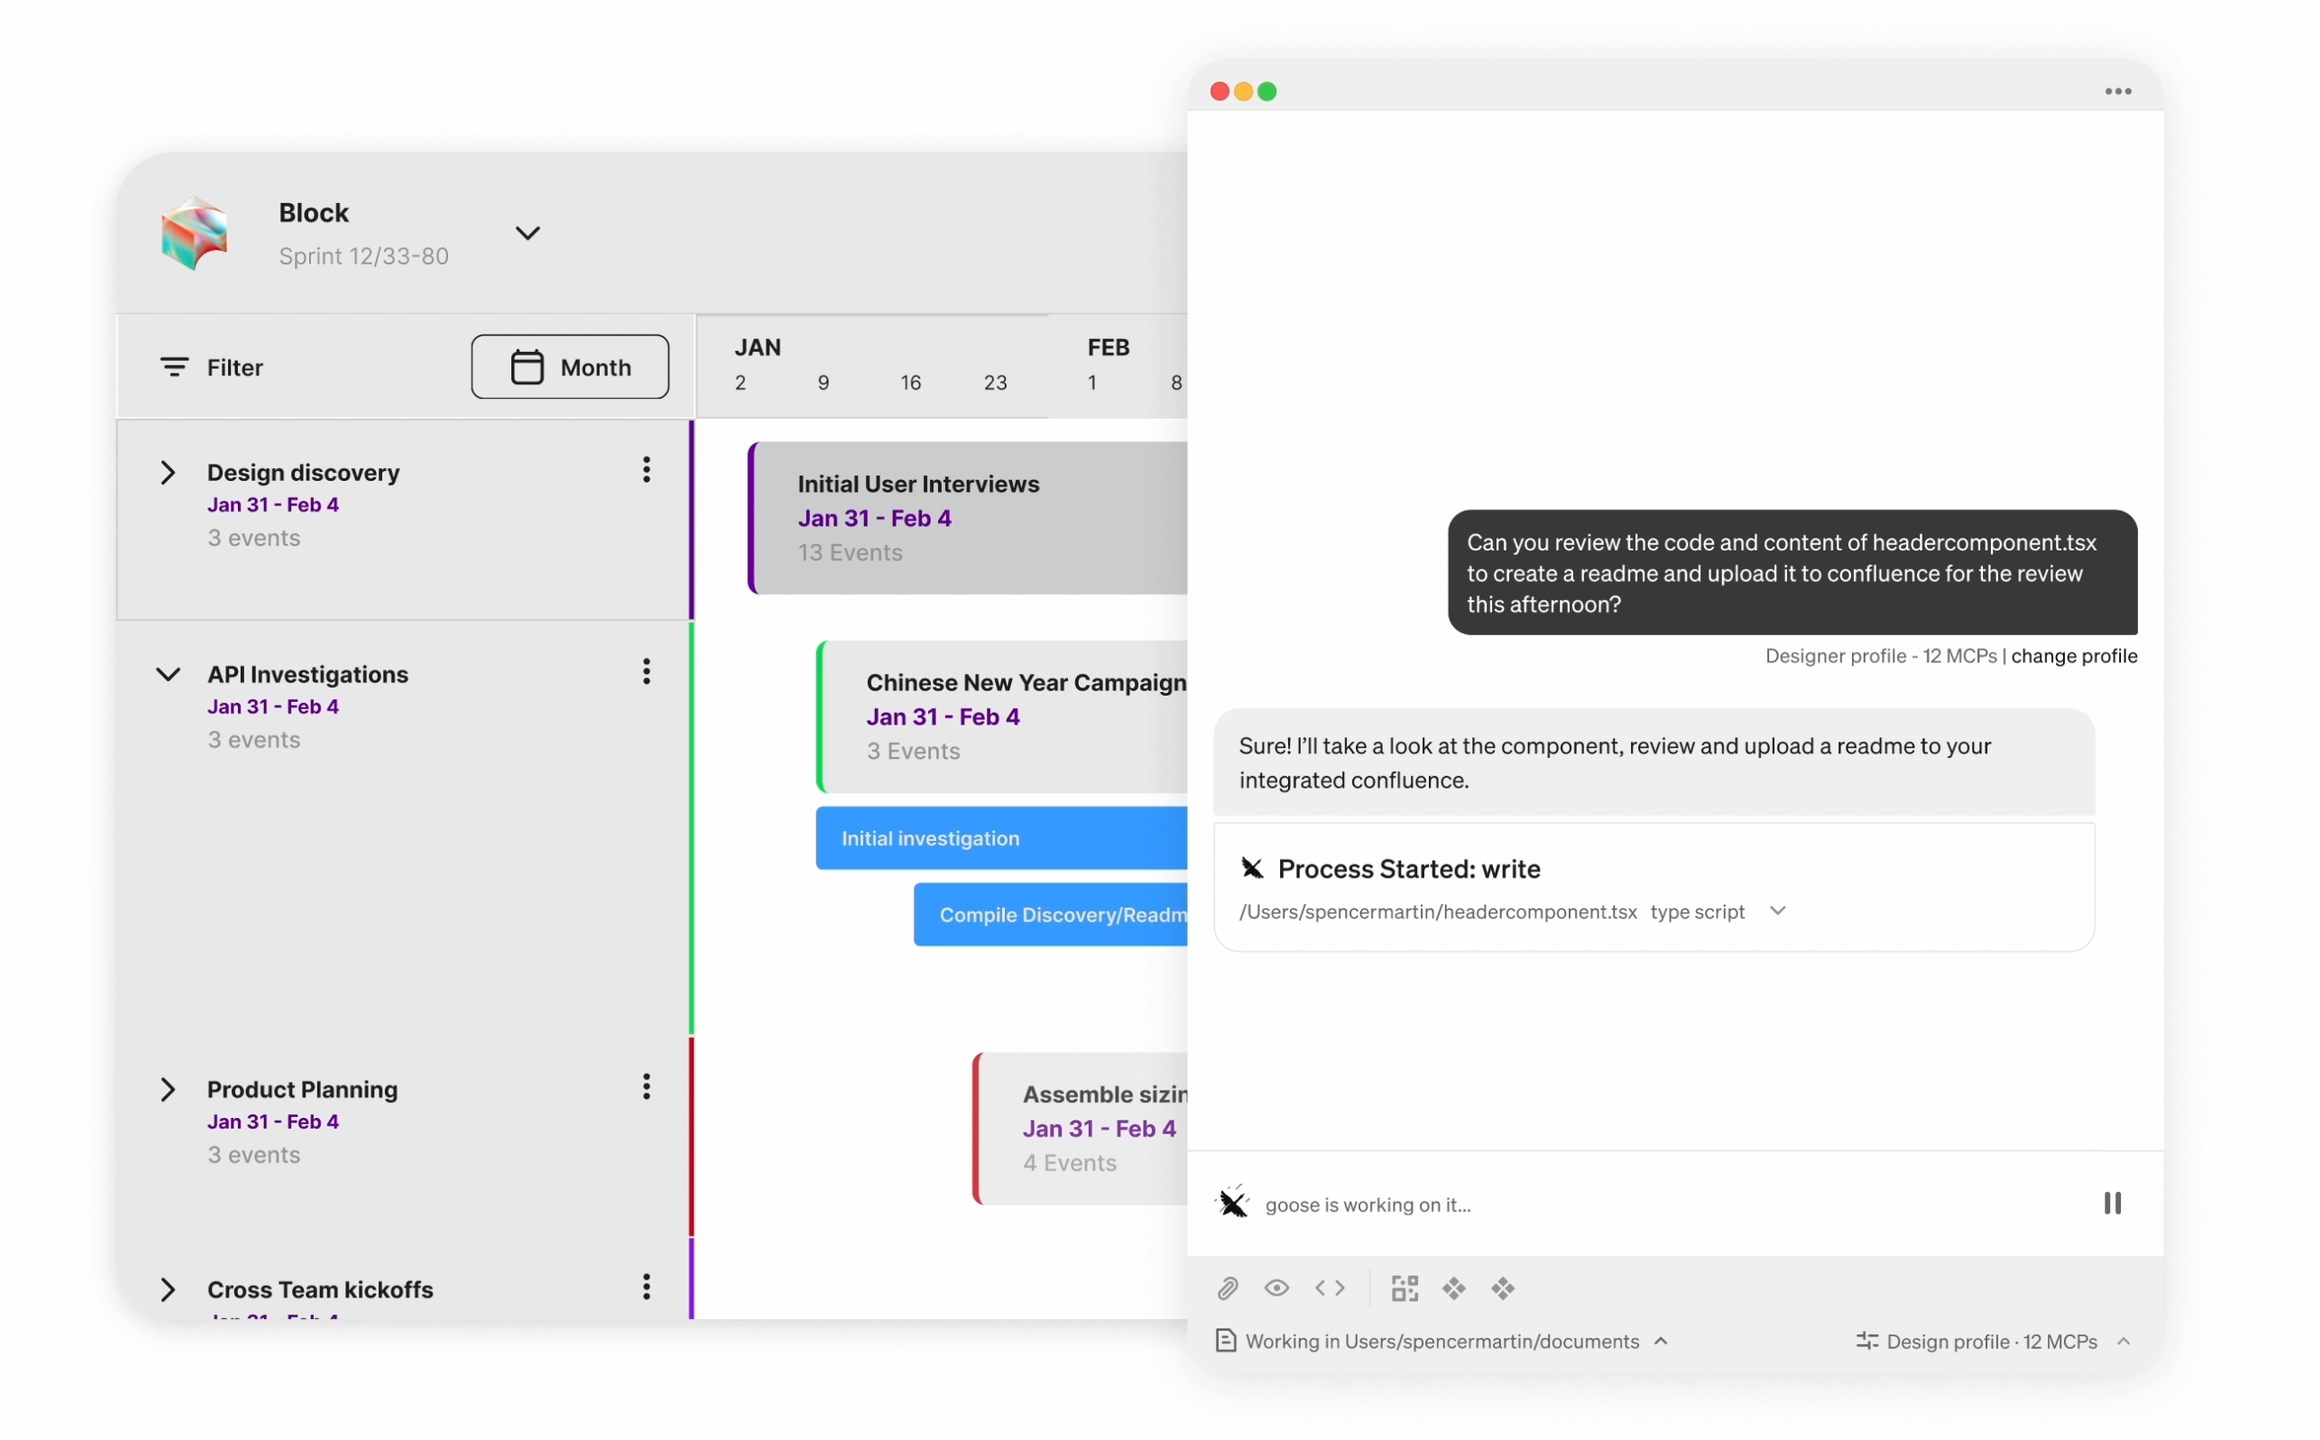
Task: Open the Block sprint dropdown chevron
Action: tap(527, 233)
